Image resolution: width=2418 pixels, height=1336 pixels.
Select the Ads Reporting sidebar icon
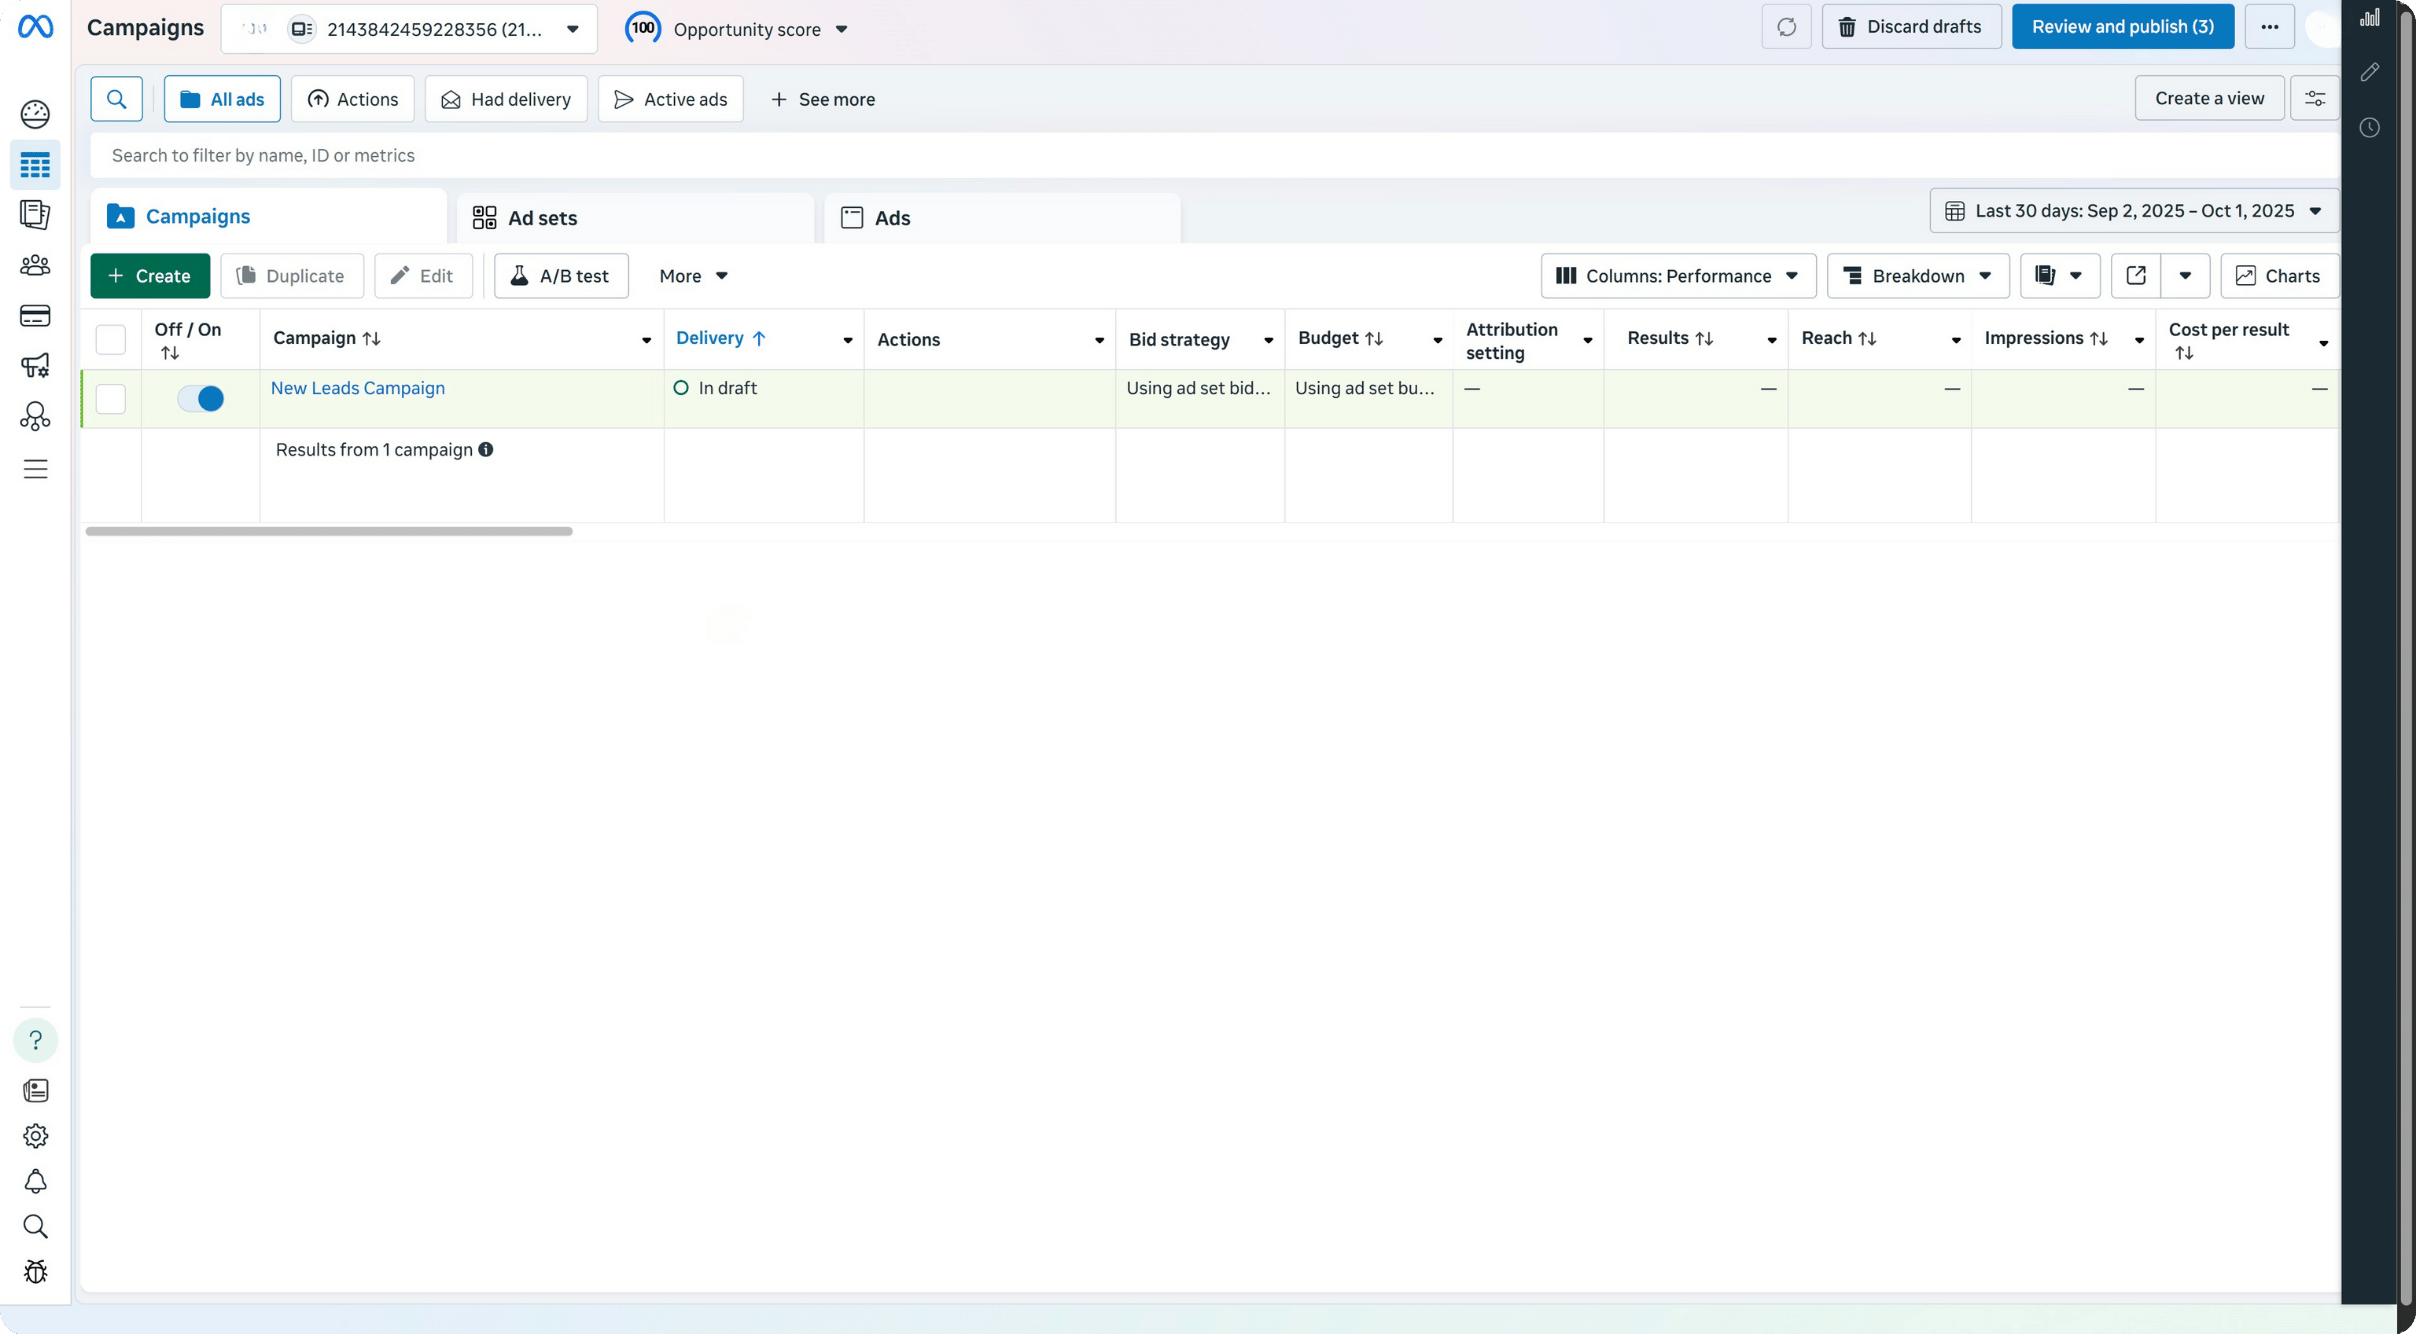(35, 214)
